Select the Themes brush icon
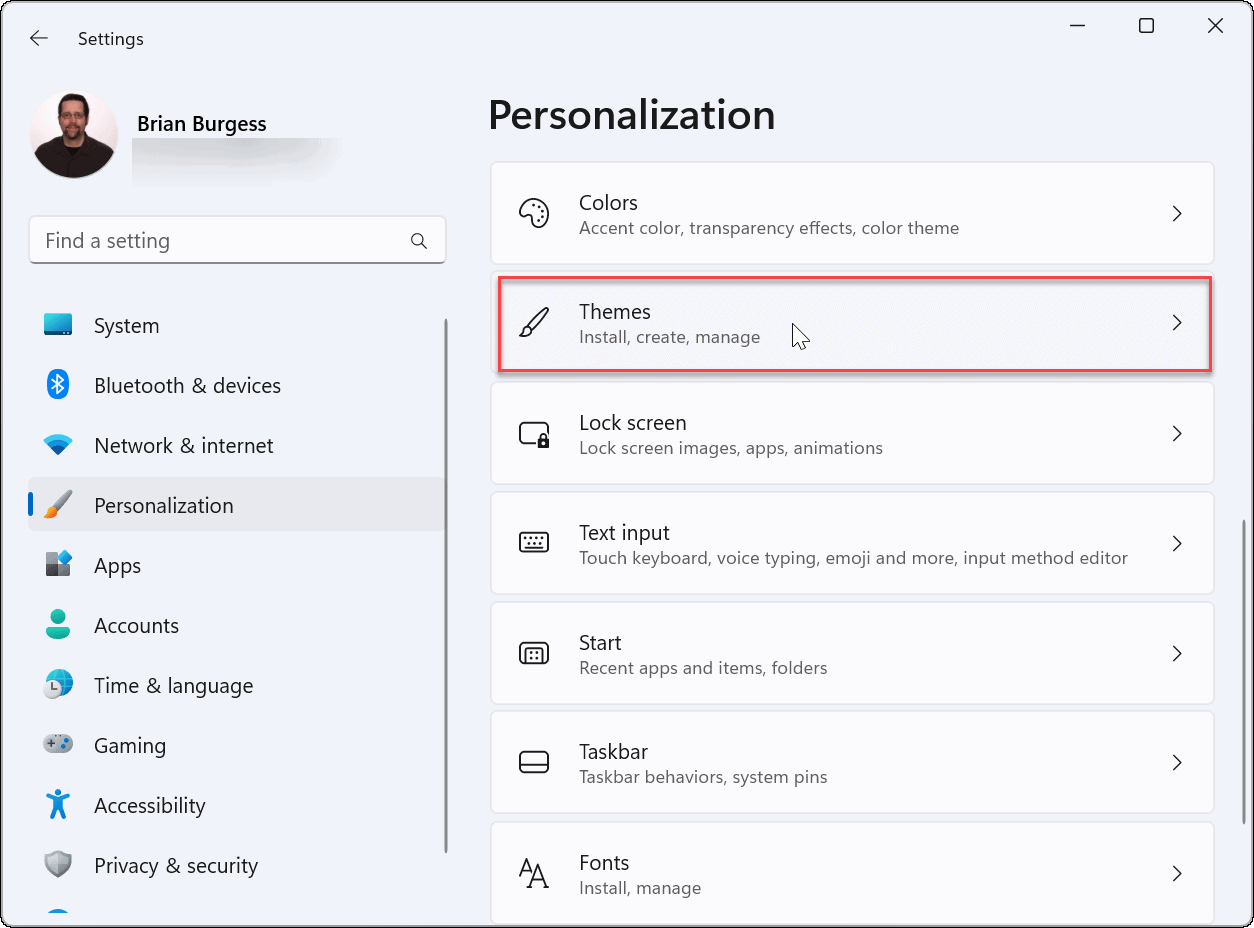The width and height of the screenshot is (1254, 928). (x=534, y=323)
